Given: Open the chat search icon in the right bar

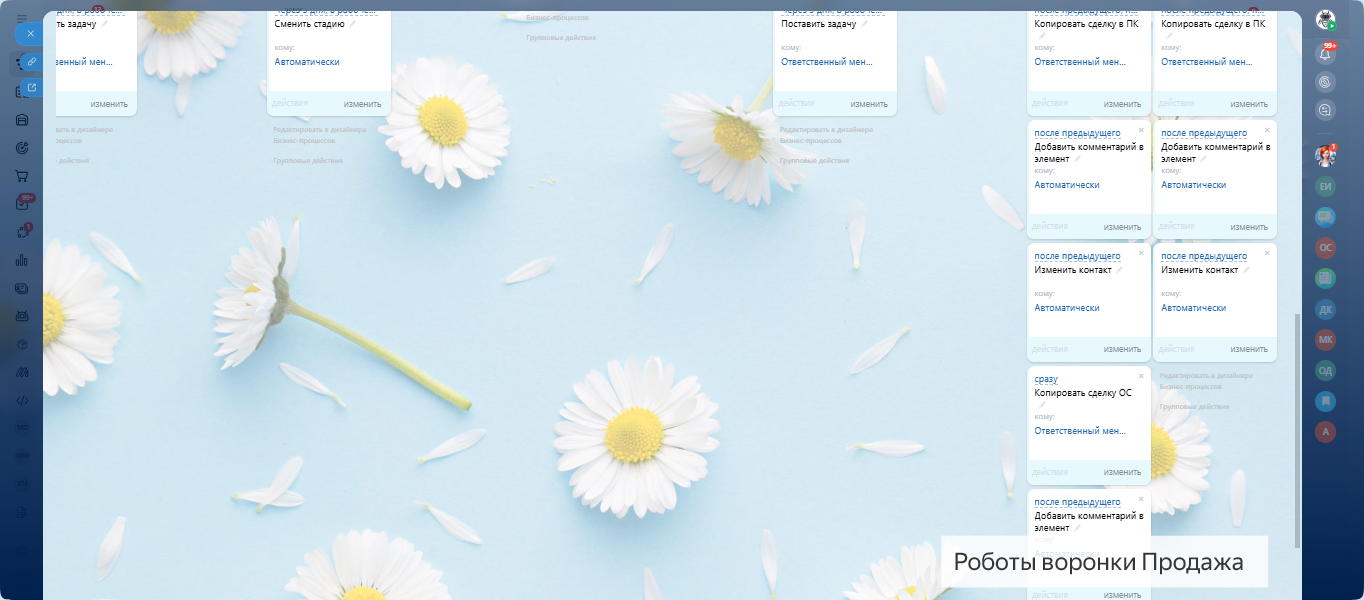Looking at the screenshot, I should 1325,110.
